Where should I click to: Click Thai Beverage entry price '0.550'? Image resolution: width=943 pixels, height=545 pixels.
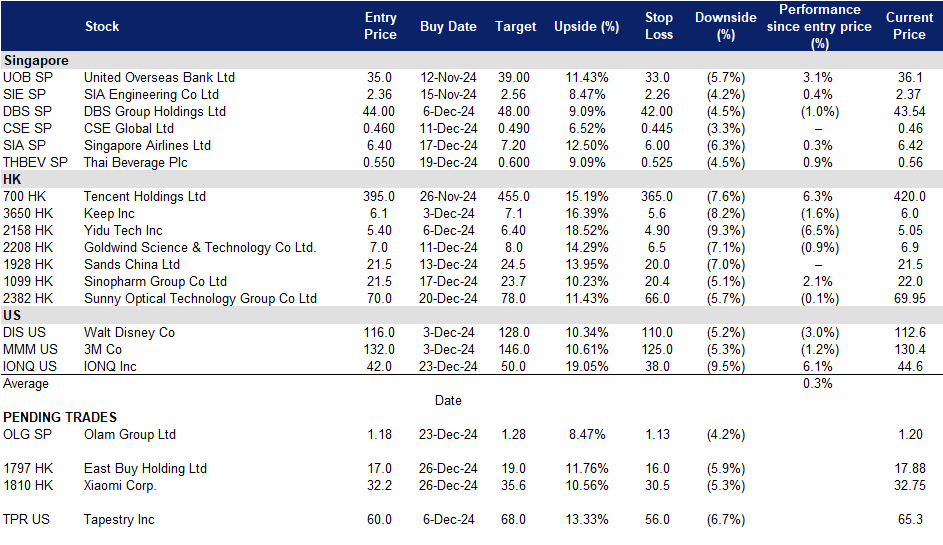[x=379, y=162]
